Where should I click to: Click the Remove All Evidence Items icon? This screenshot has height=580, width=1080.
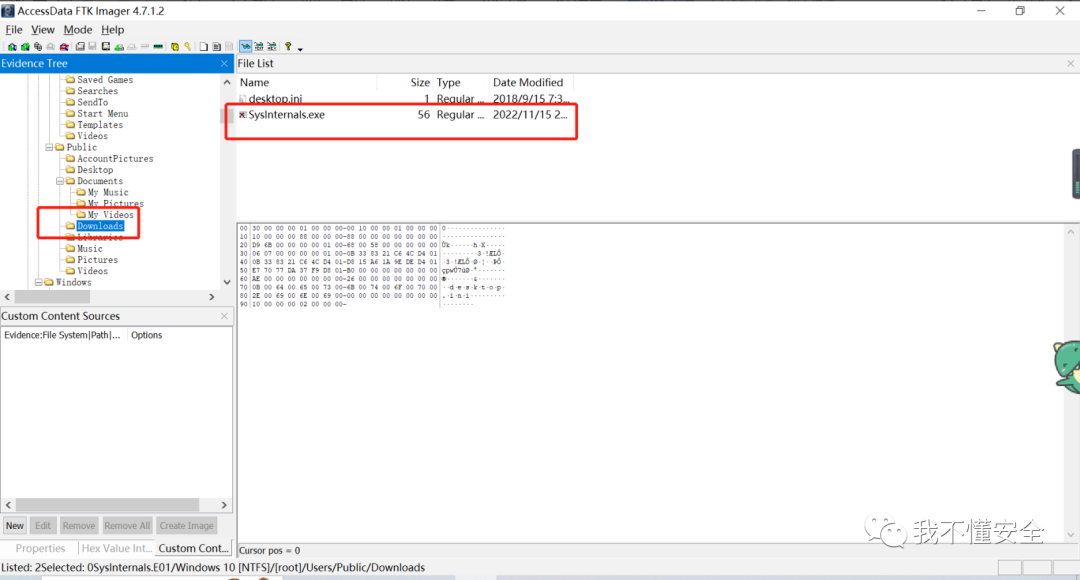tap(64, 47)
